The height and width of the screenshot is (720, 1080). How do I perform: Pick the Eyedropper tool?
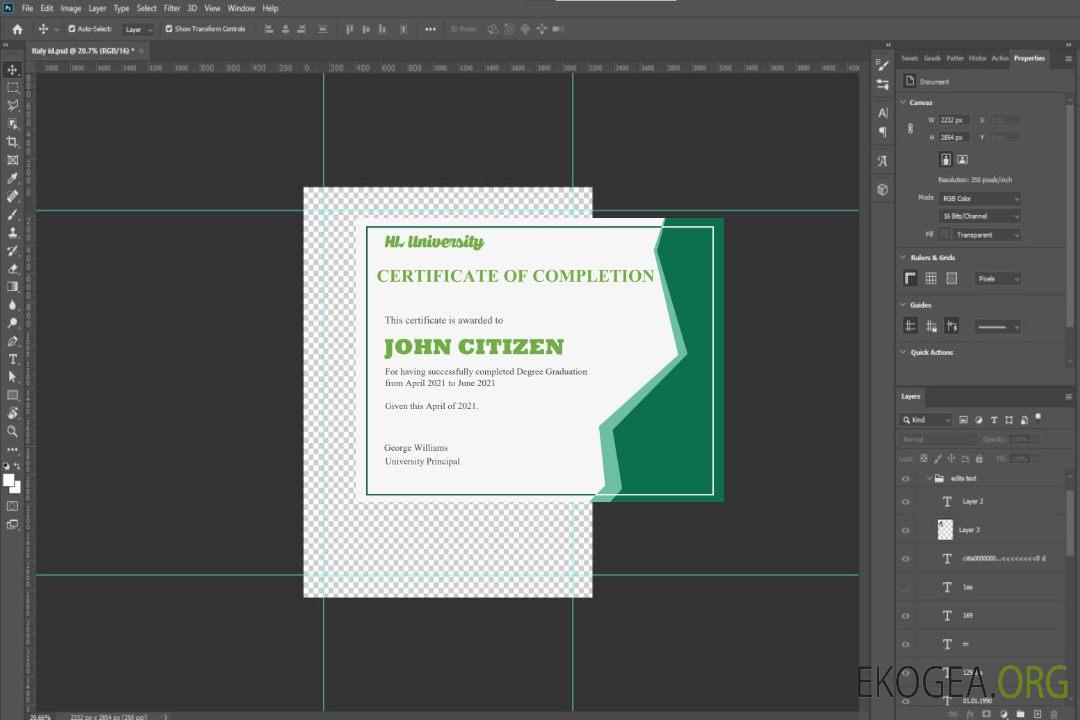pos(13,178)
